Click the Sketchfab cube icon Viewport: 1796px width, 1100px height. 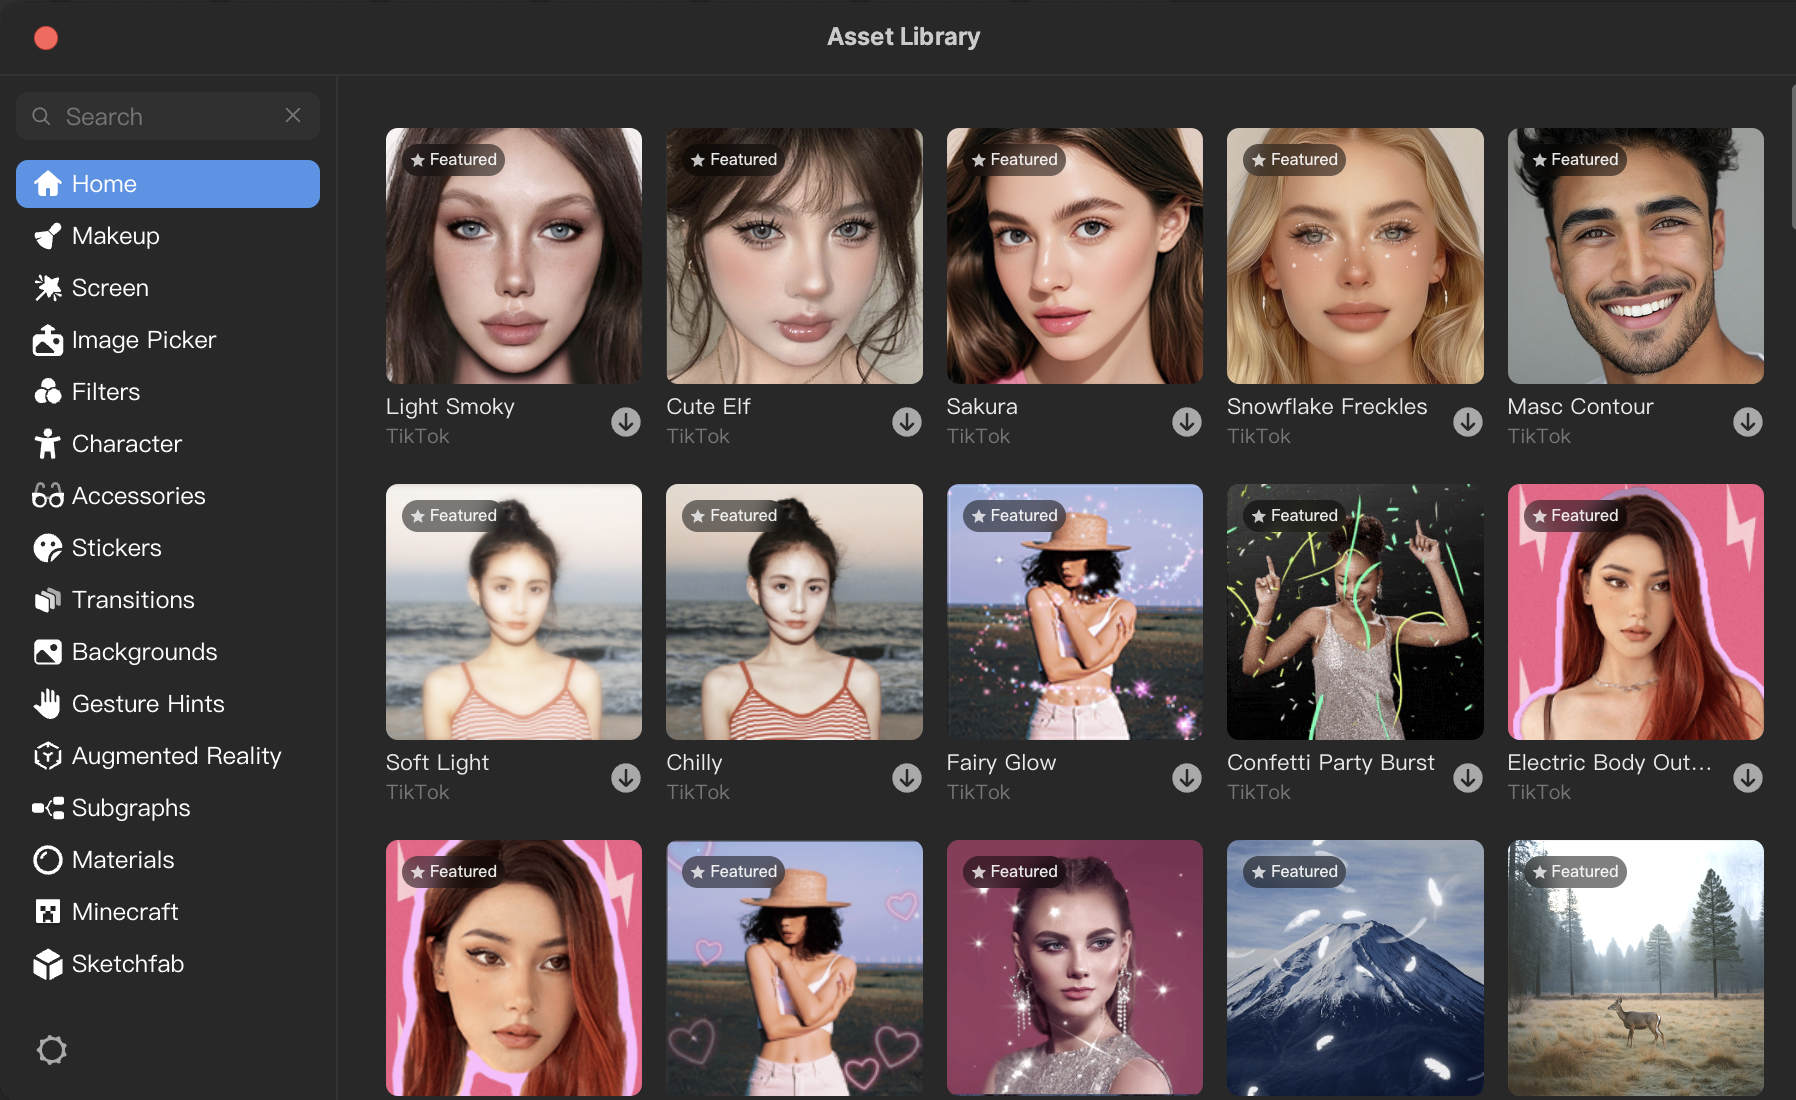pos(47,964)
